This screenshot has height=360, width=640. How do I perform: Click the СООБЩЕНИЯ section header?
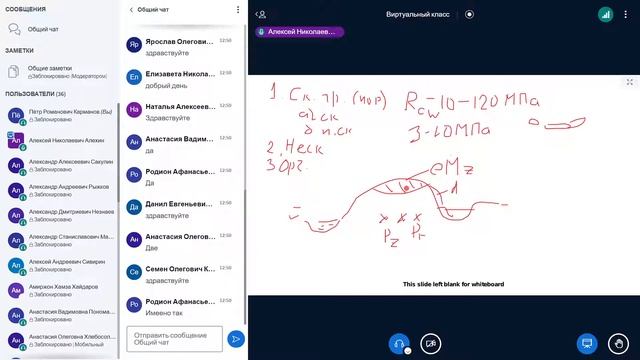pos(25,9)
